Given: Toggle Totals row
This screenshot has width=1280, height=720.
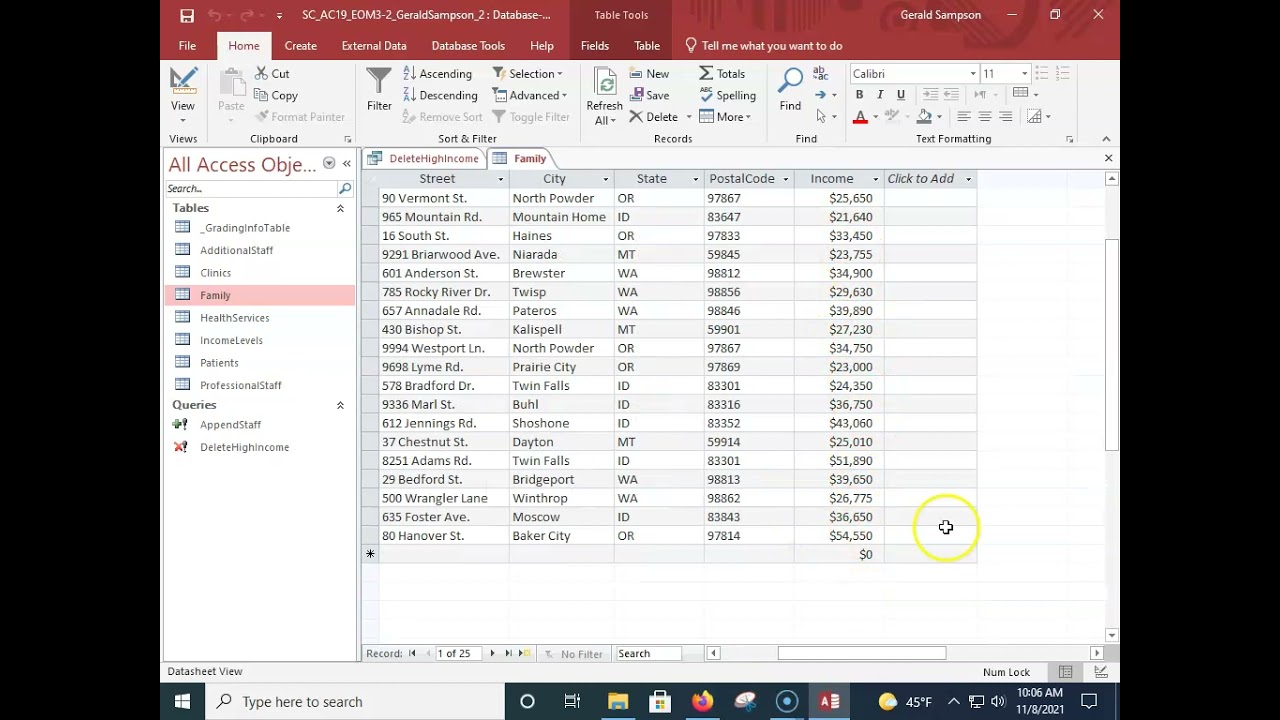Looking at the screenshot, I should click(x=722, y=73).
